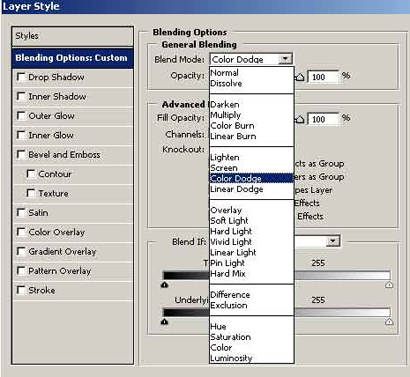Collapse the Blend Mode dropdown arrow
The height and width of the screenshot is (377, 410).
(285, 59)
